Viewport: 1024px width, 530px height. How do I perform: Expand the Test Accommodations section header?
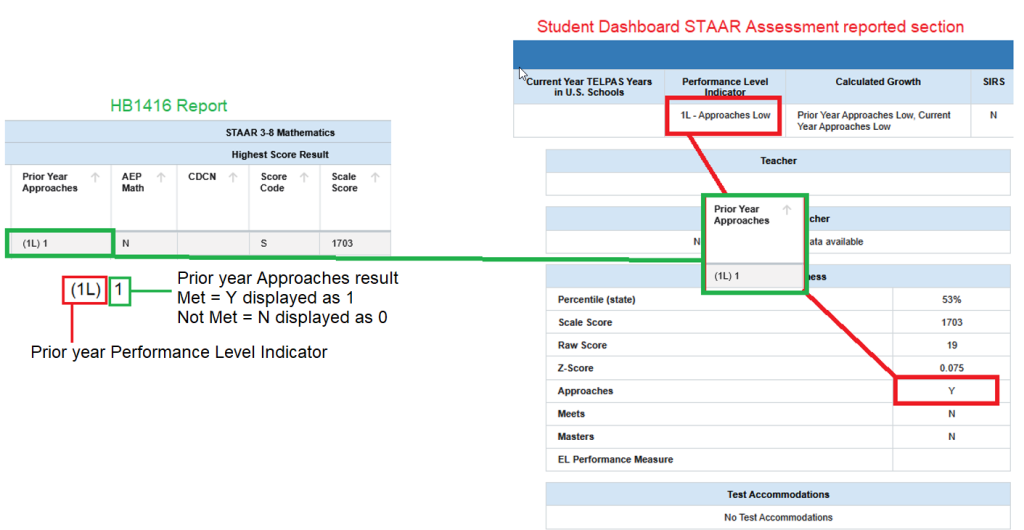click(x=778, y=494)
